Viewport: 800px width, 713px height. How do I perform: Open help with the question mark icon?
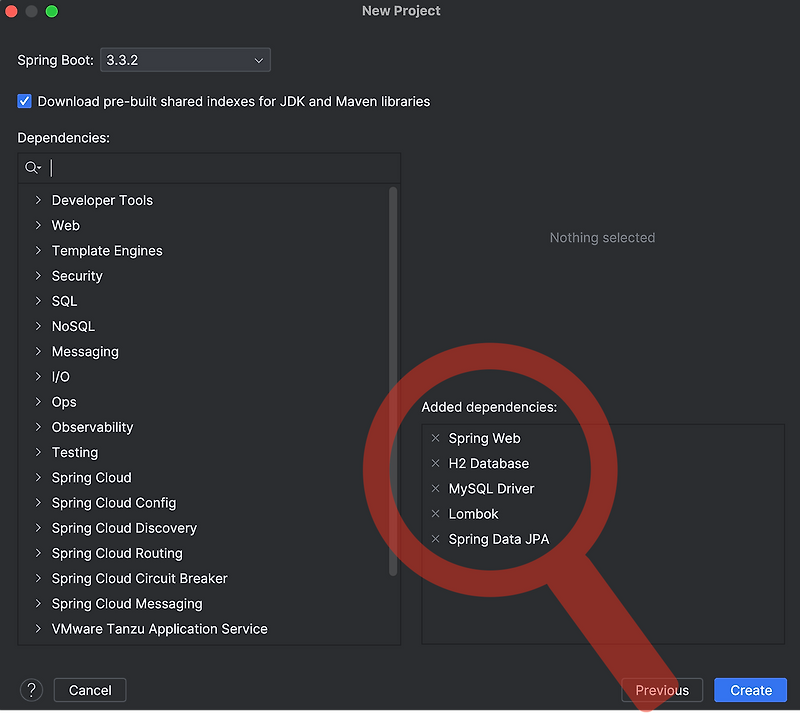[31, 690]
